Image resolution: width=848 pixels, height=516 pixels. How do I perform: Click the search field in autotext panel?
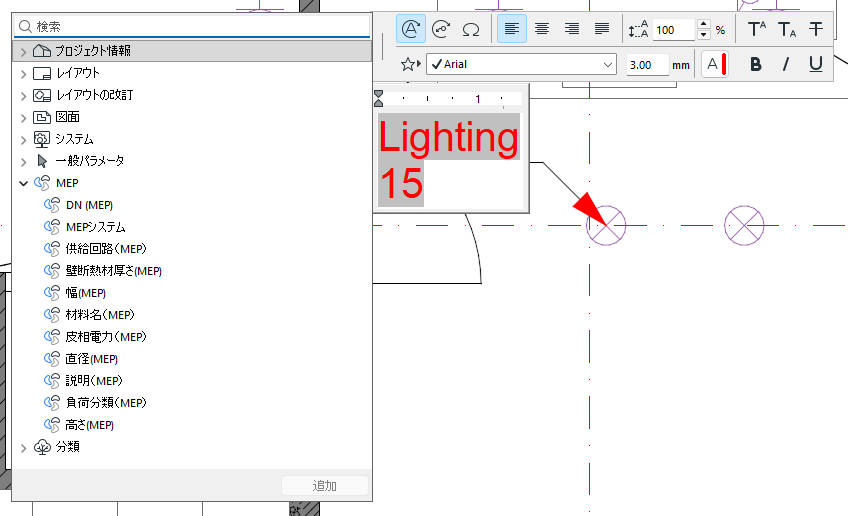192,27
